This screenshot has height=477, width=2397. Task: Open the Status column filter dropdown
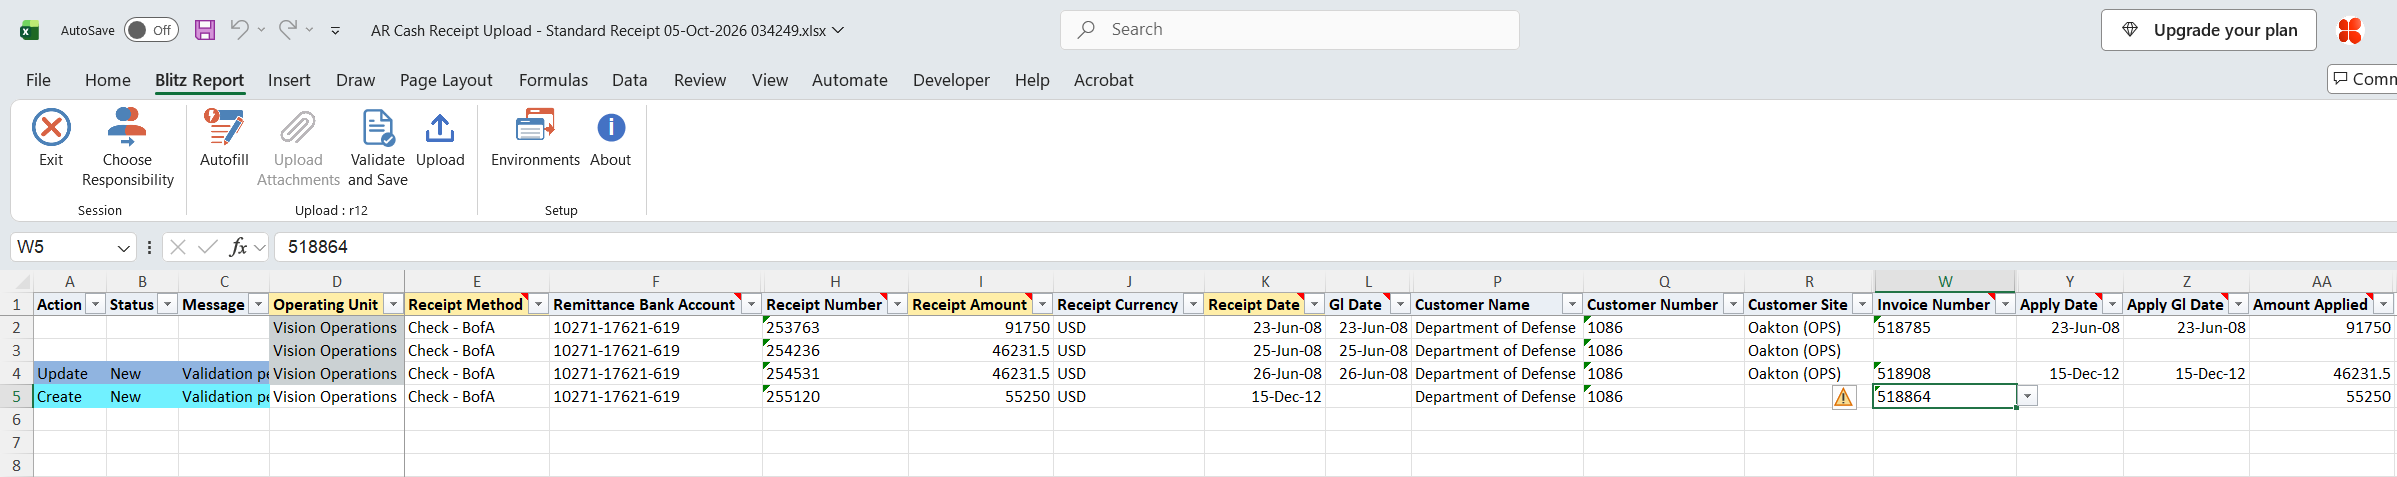[167, 305]
